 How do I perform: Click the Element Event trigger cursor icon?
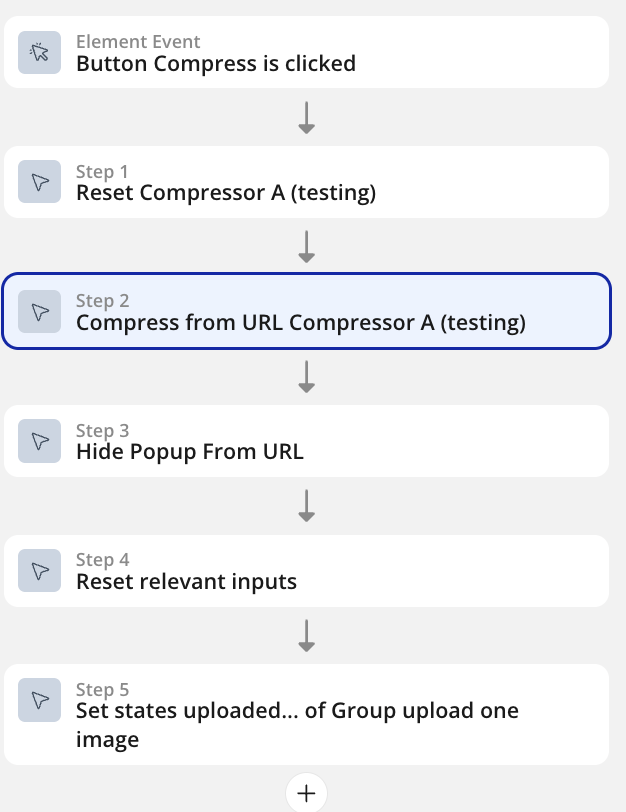[x=40, y=53]
